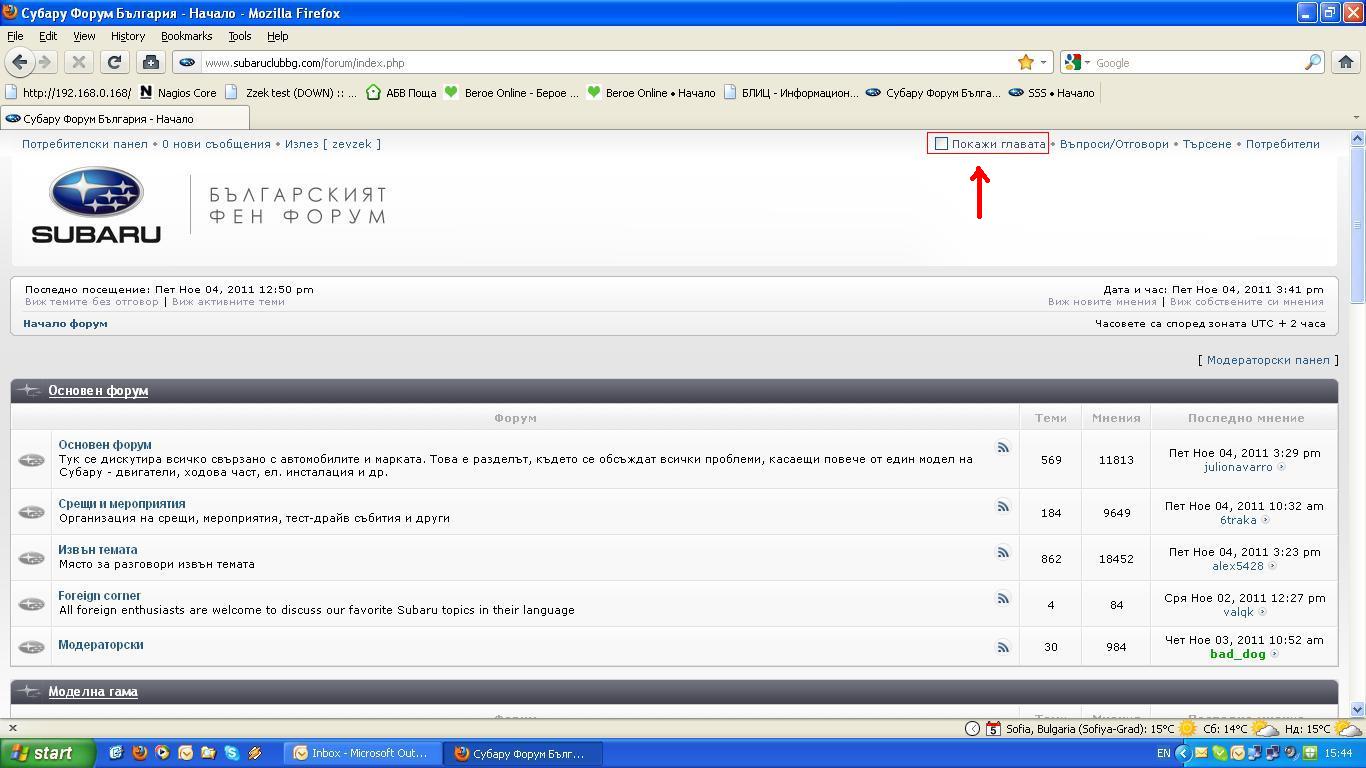Open RSS feed for Срещи и мероприятия
Image resolution: width=1366 pixels, height=768 pixels.
[x=1002, y=506]
